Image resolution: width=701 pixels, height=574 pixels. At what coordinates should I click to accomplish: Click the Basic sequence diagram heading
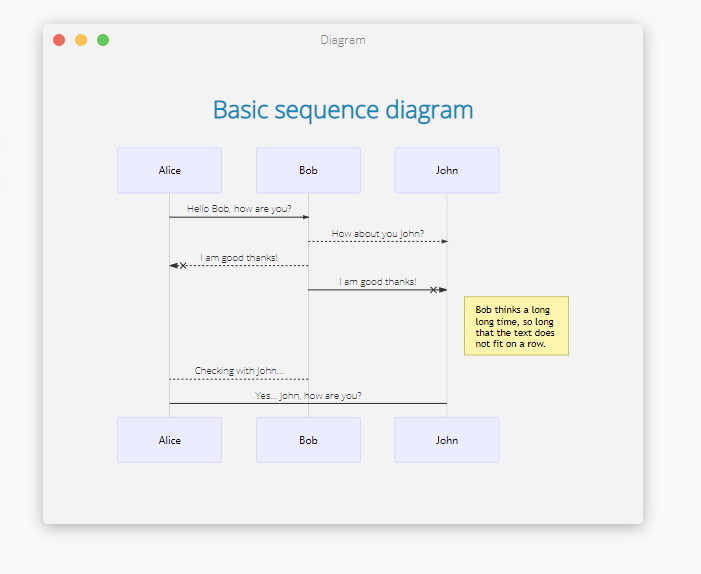coord(343,110)
